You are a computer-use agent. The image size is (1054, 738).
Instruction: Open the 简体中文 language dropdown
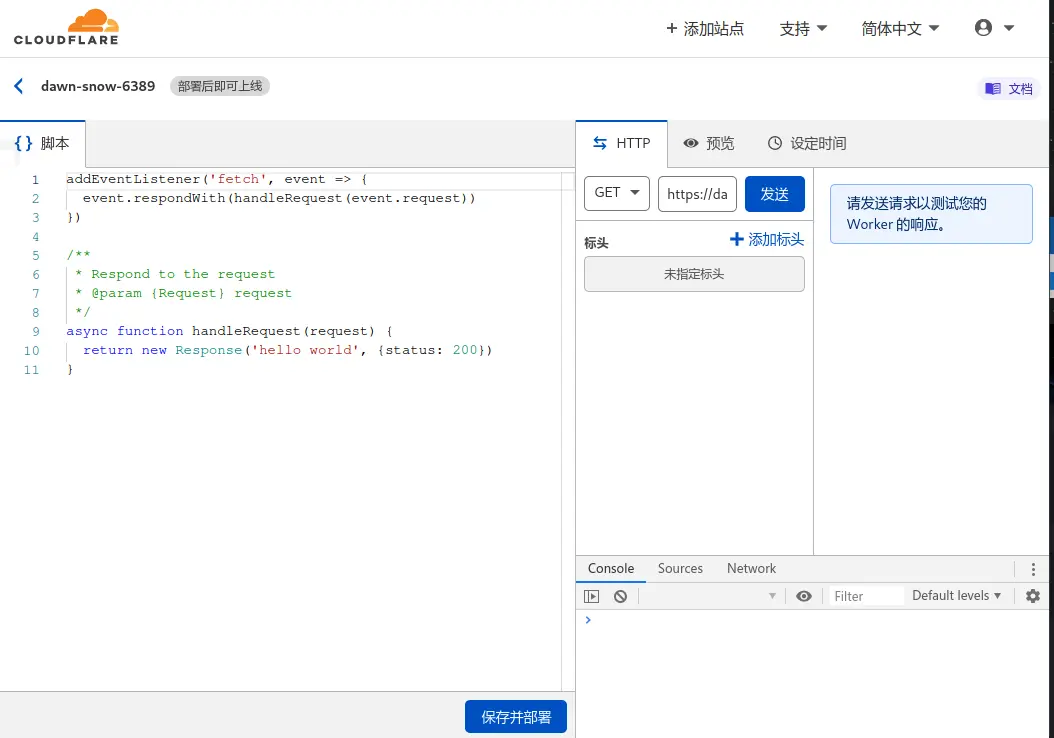tap(900, 29)
